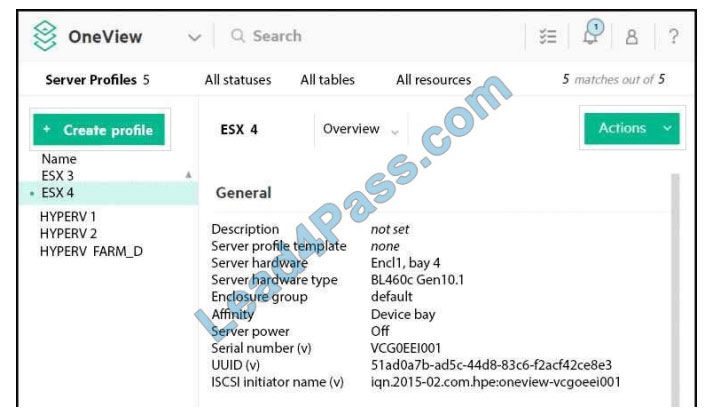Open the OneView main menu chevron

pos(195,37)
